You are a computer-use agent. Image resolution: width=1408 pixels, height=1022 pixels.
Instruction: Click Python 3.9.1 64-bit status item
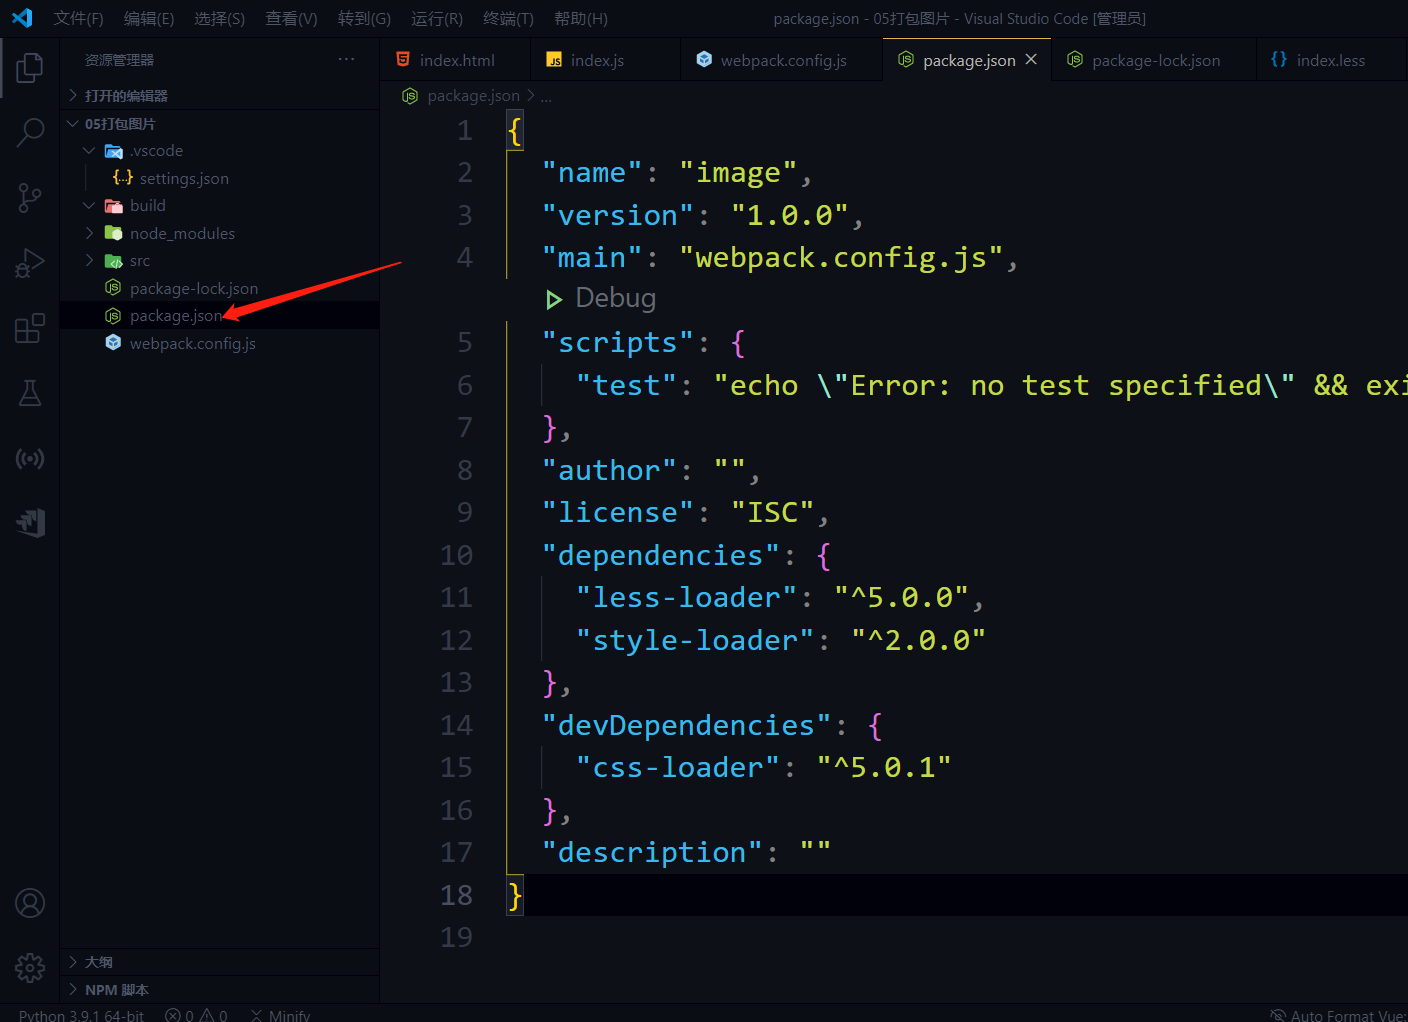coord(81,1015)
